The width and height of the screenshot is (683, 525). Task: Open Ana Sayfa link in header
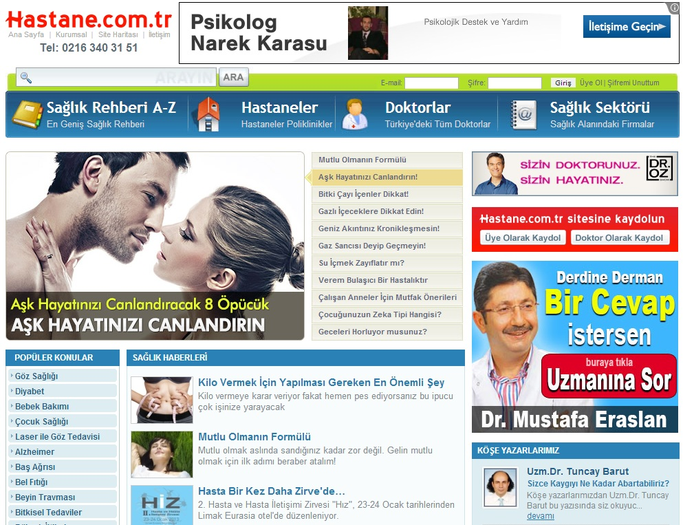pos(26,34)
